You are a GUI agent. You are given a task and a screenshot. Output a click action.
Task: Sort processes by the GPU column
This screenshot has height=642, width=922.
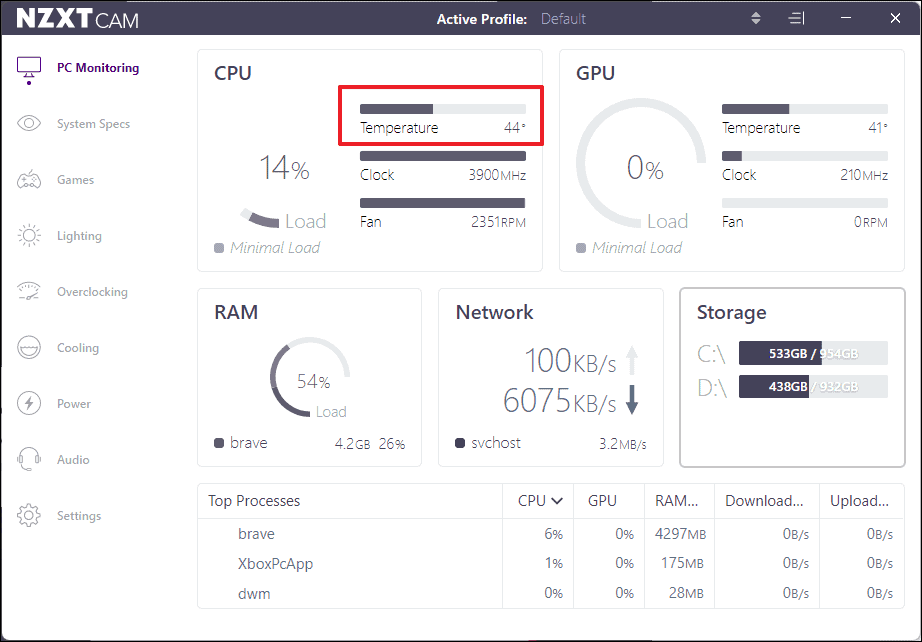pos(602,501)
